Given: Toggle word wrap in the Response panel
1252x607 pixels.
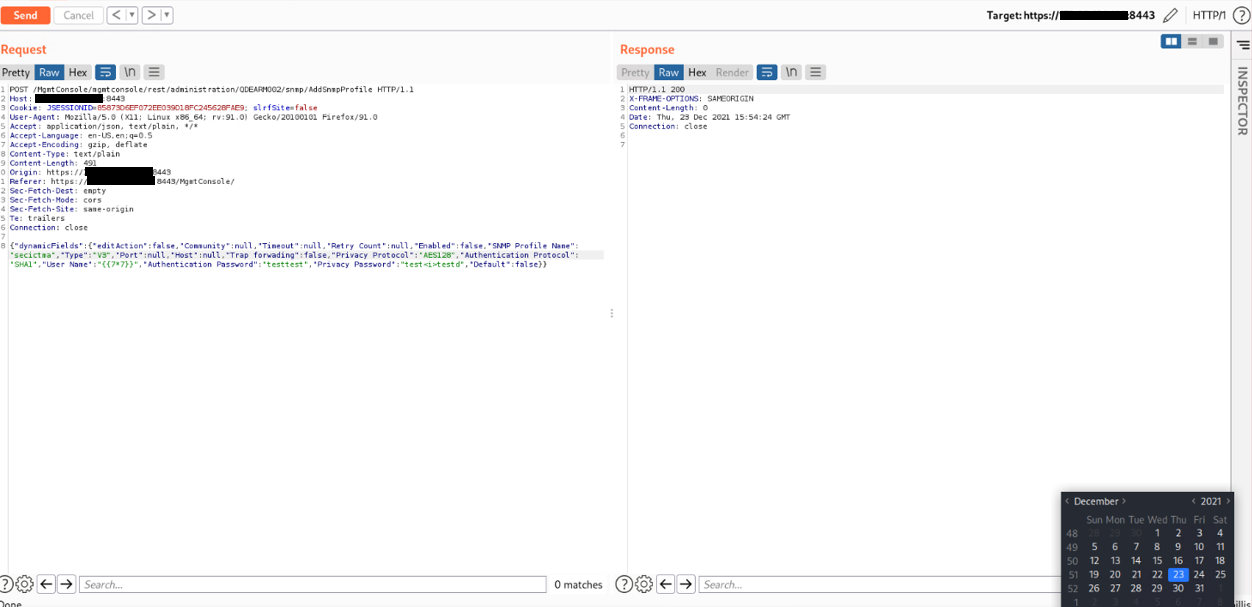Looking at the screenshot, I should pos(766,72).
